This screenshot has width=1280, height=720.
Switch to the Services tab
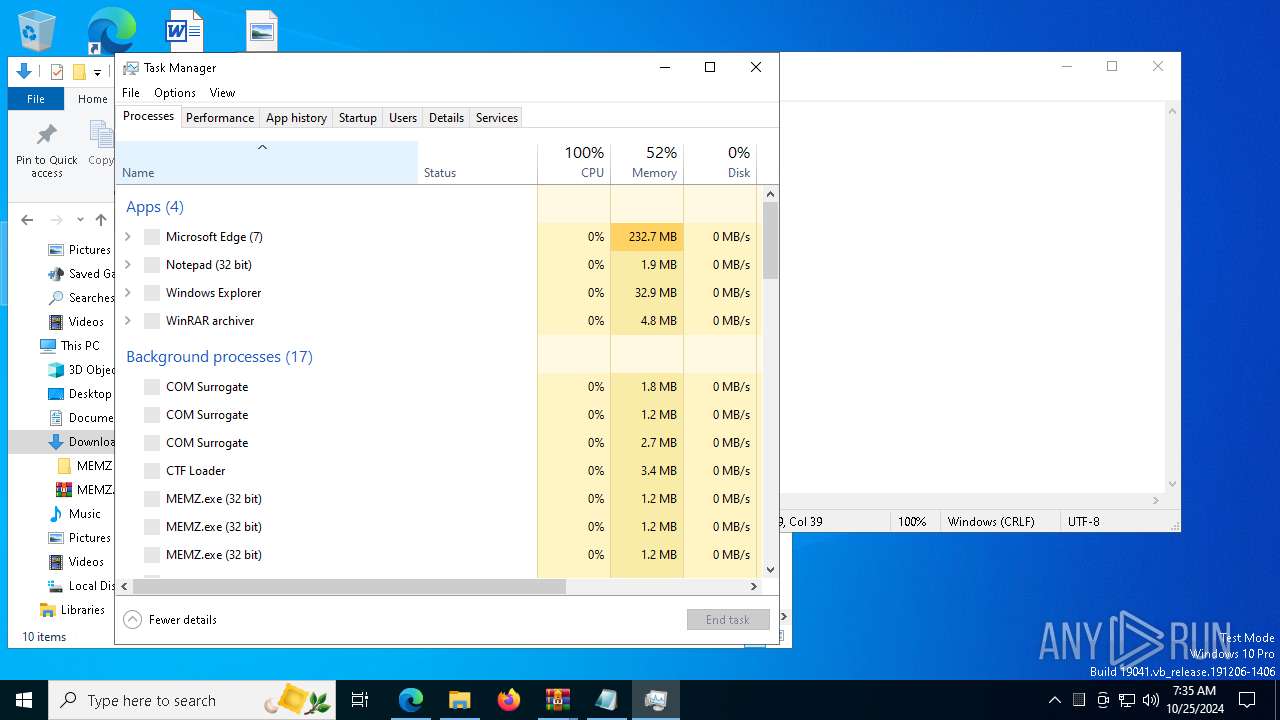[x=497, y=118]
